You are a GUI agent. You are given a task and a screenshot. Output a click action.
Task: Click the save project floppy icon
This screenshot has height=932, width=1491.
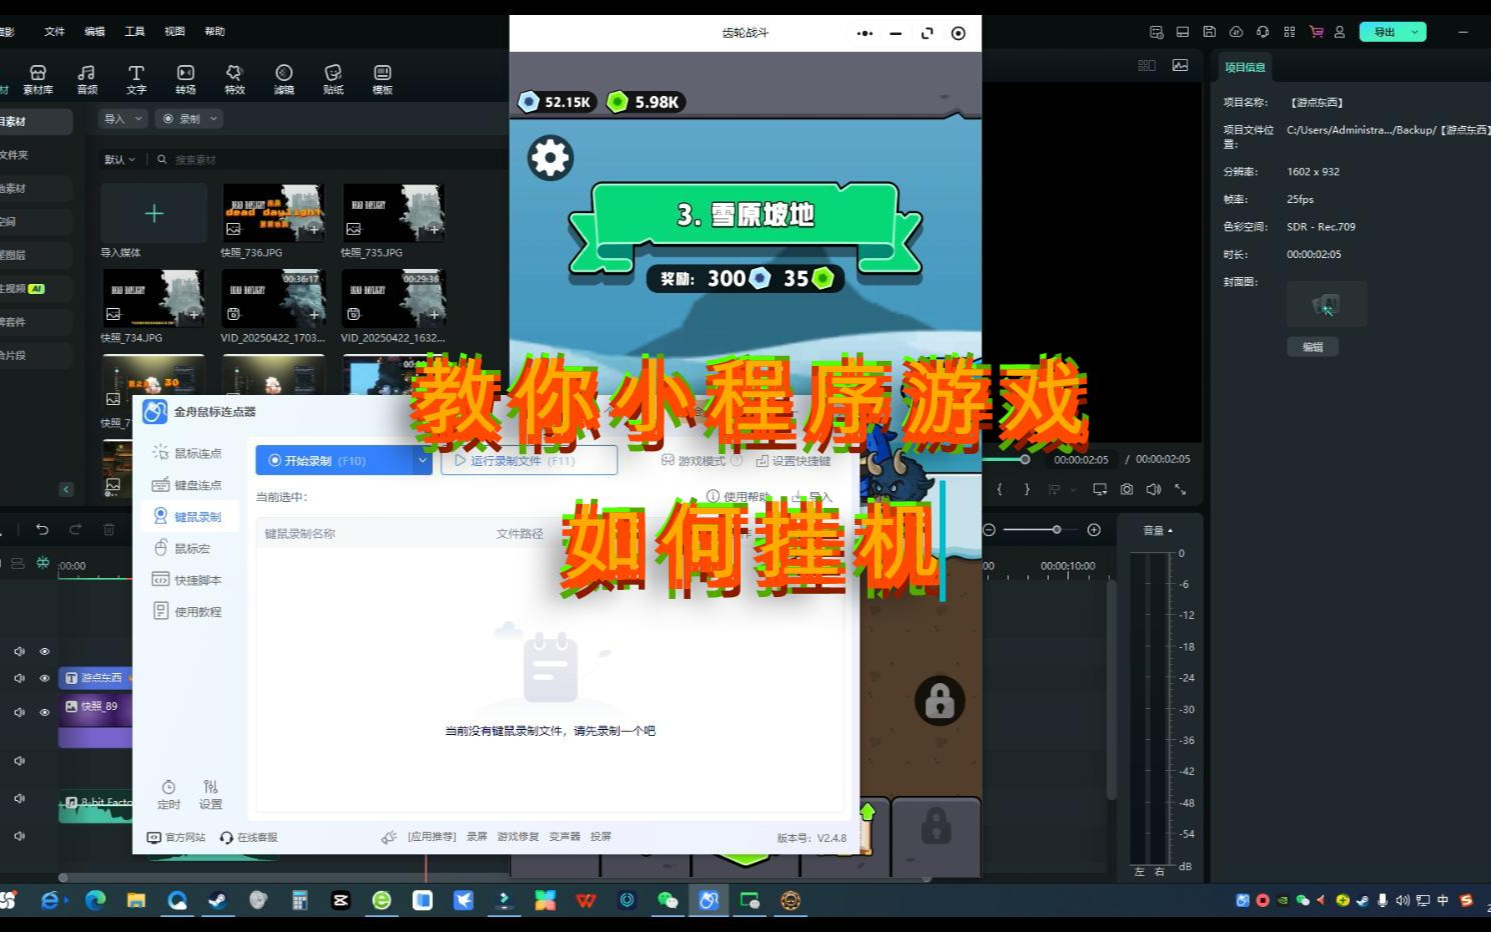click(x=1209, y=32)
